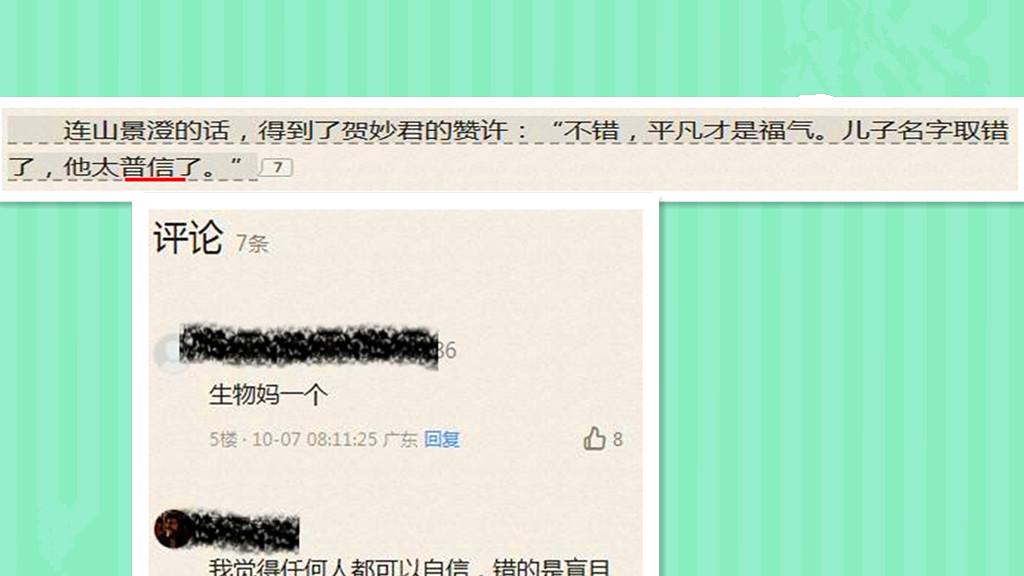
Task: Click the 5楼 floor label
Action: point(223,440)
